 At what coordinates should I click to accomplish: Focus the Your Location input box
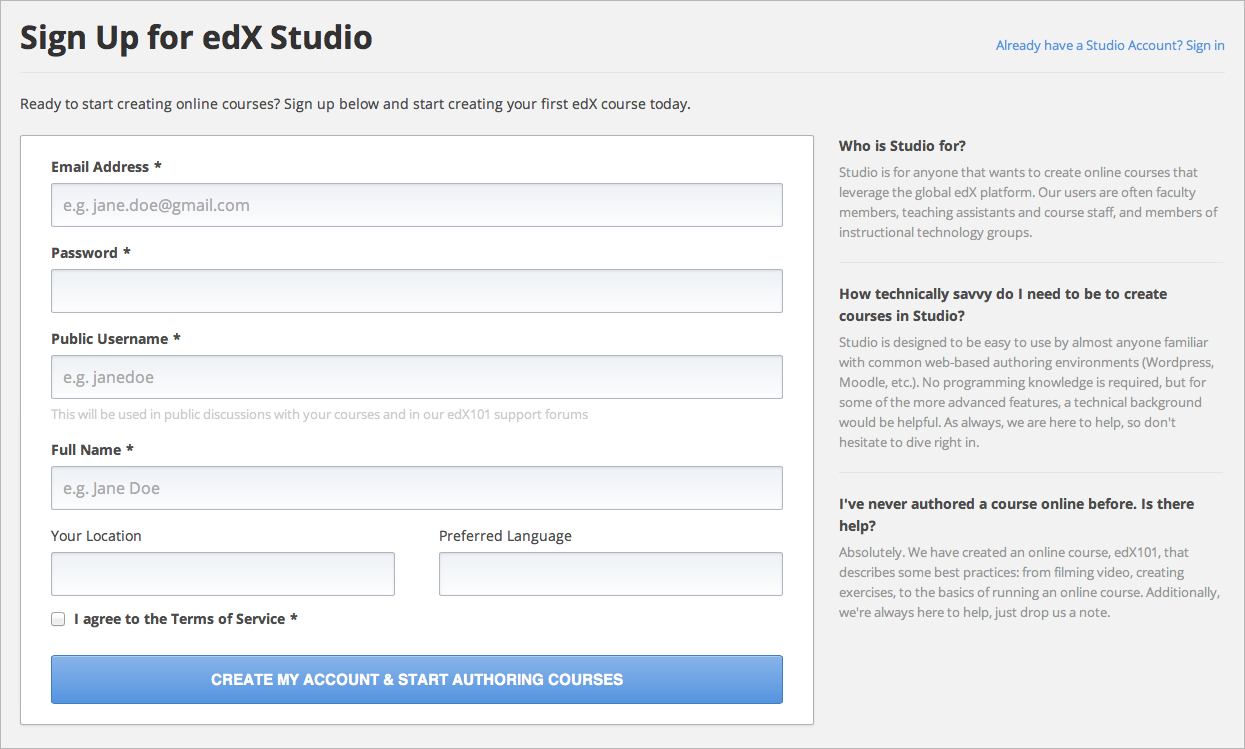222,574
